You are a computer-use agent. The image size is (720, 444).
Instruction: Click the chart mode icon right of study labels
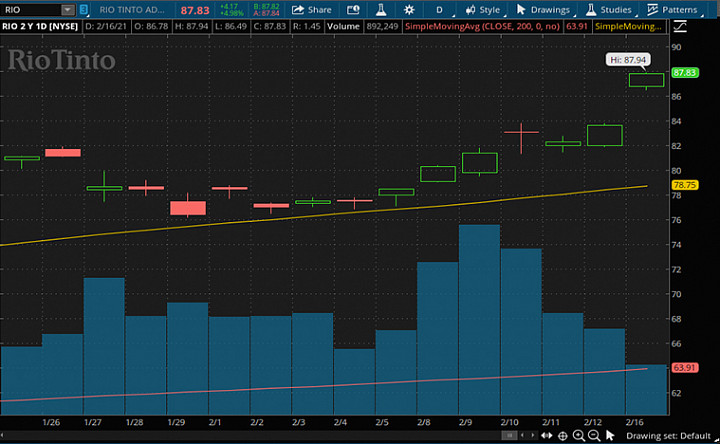pyautogui.click(x=680, y=27)
